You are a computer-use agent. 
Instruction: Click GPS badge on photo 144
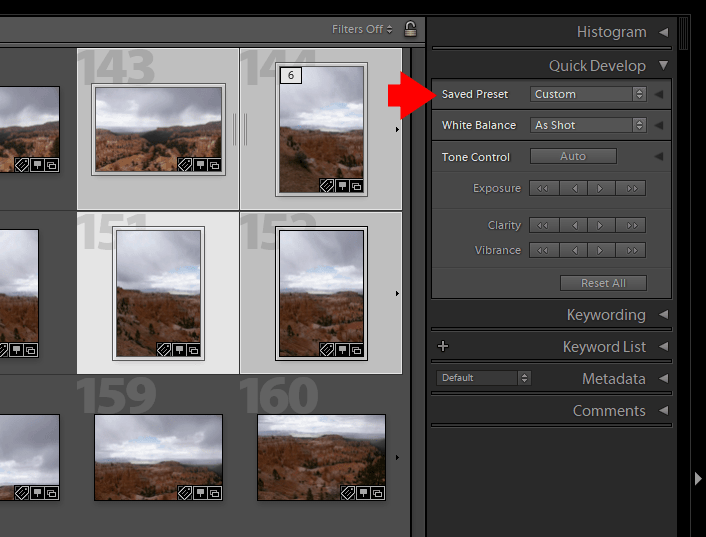click(342, 185)
